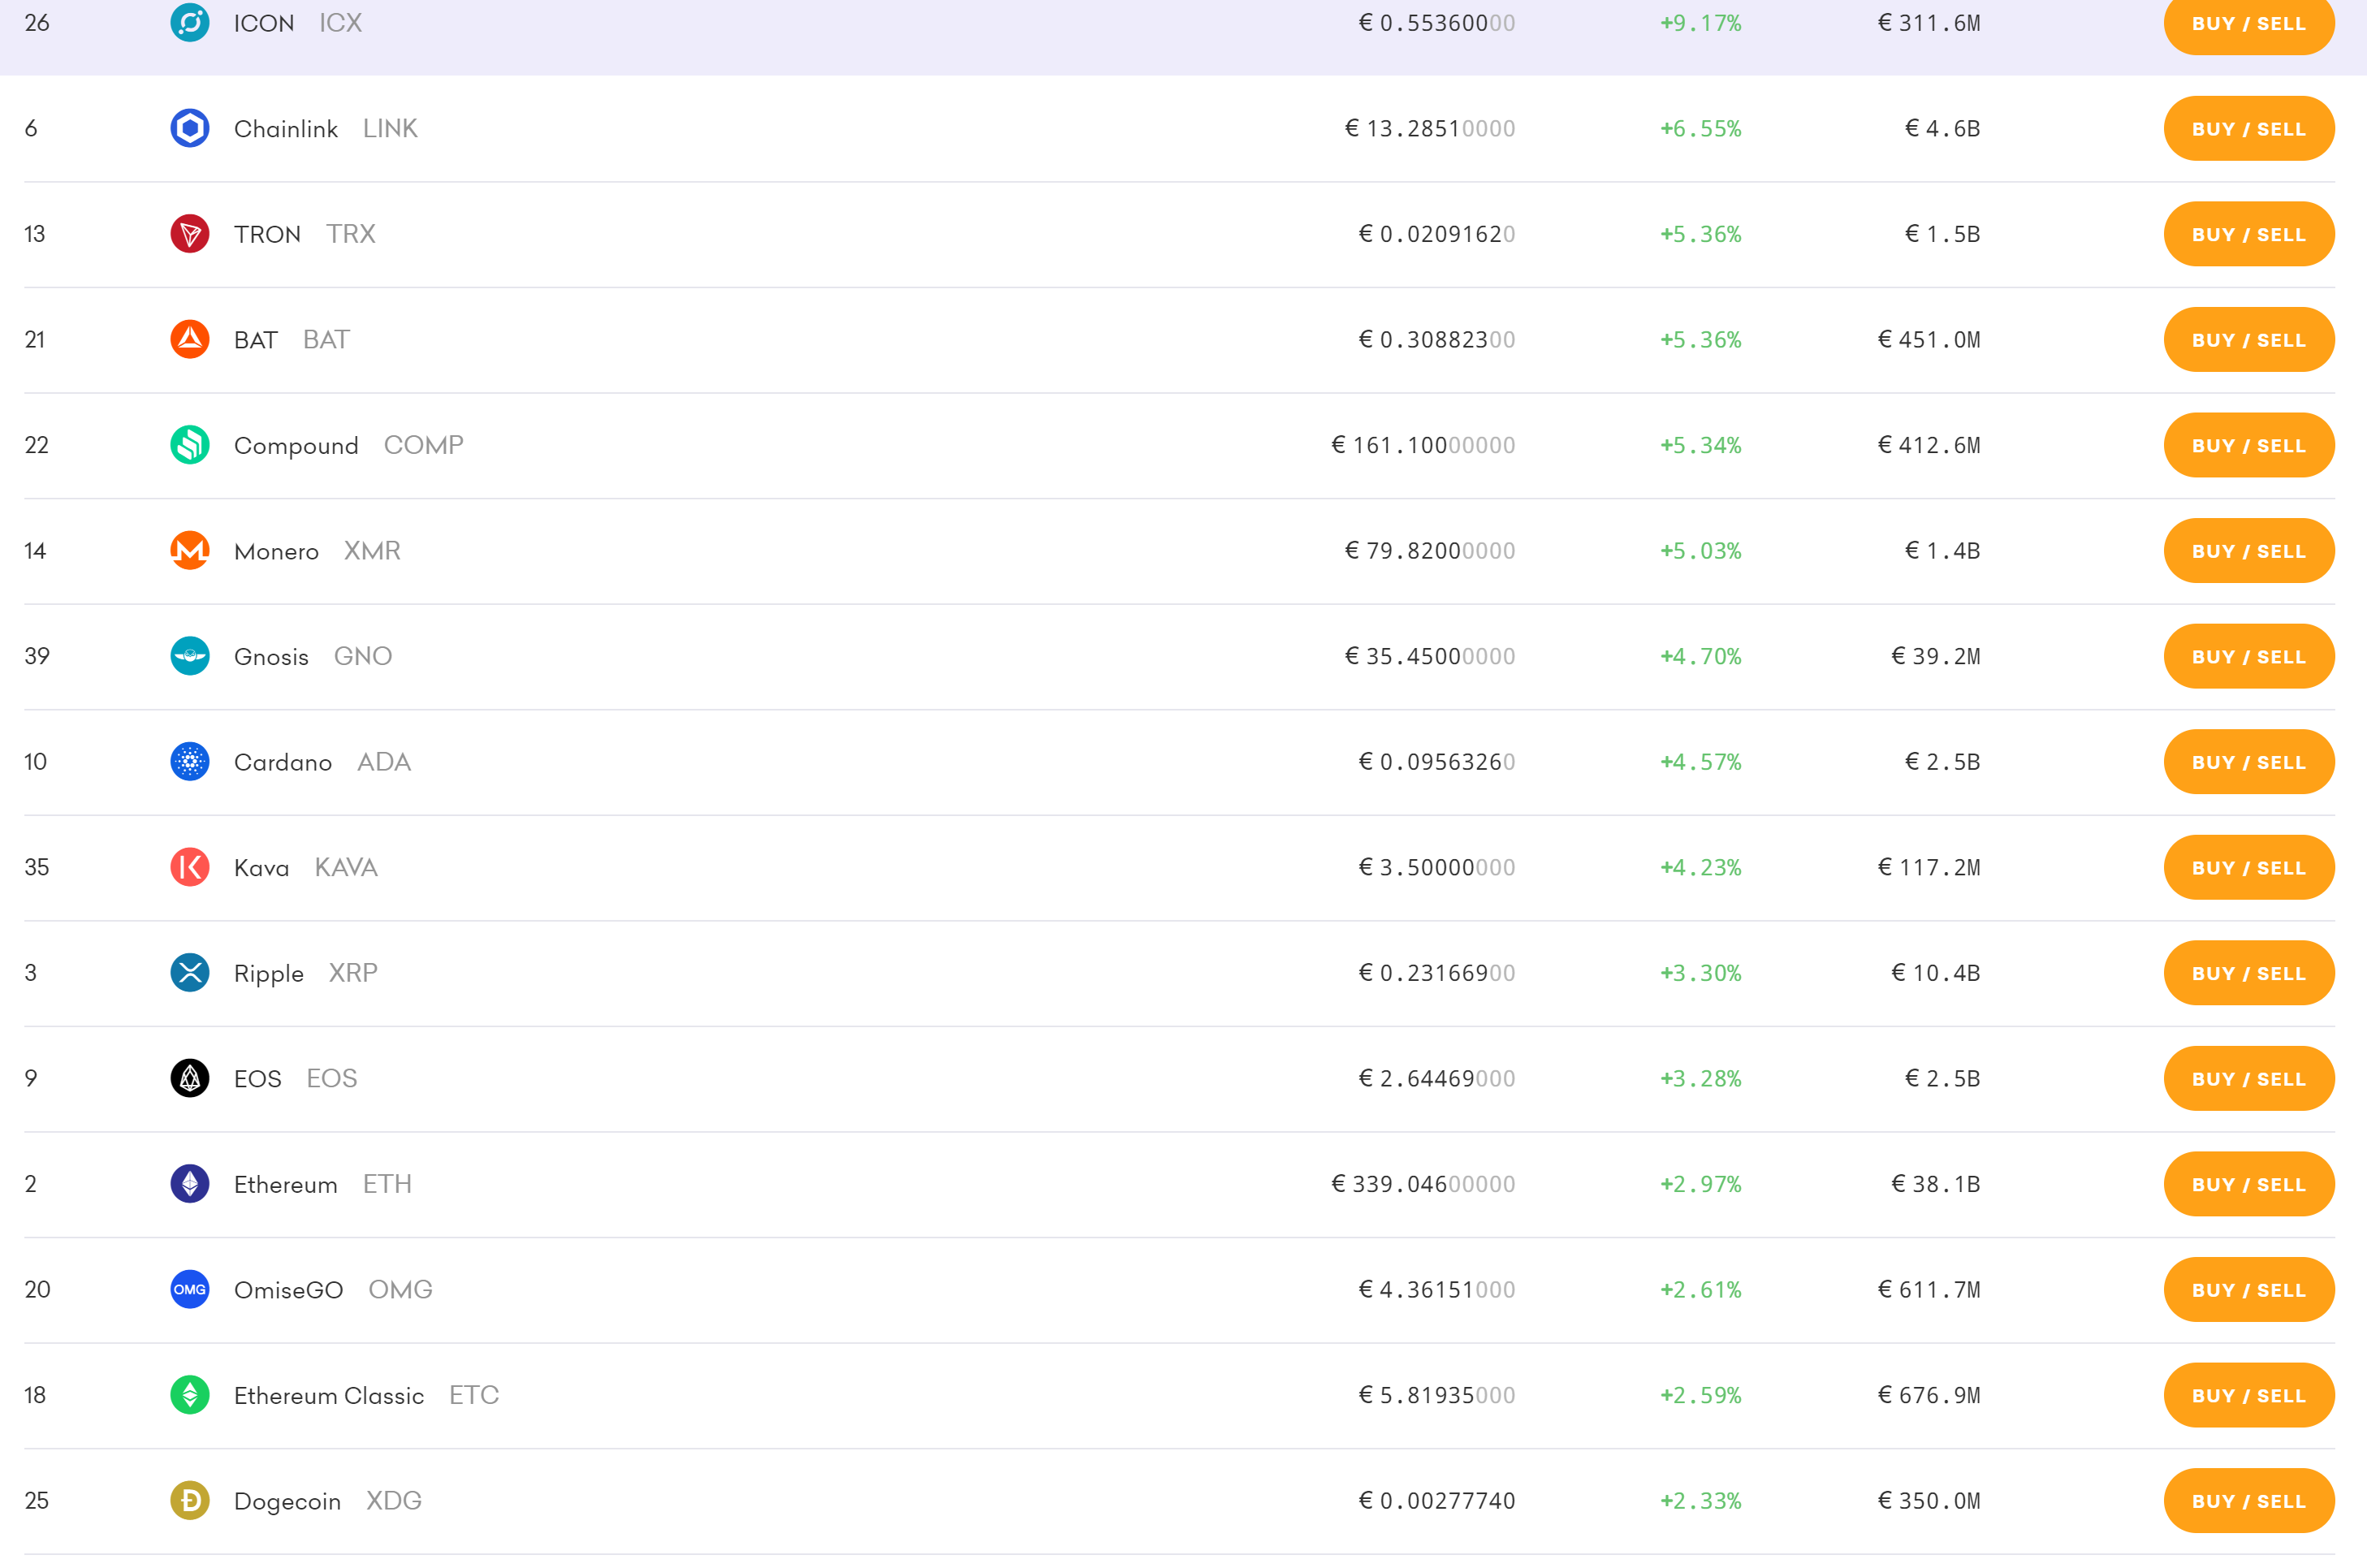The height and width of the screenshot is (1568, 2367).
Task: Click the Kava red K logo
Action: (x=190, y=867)
